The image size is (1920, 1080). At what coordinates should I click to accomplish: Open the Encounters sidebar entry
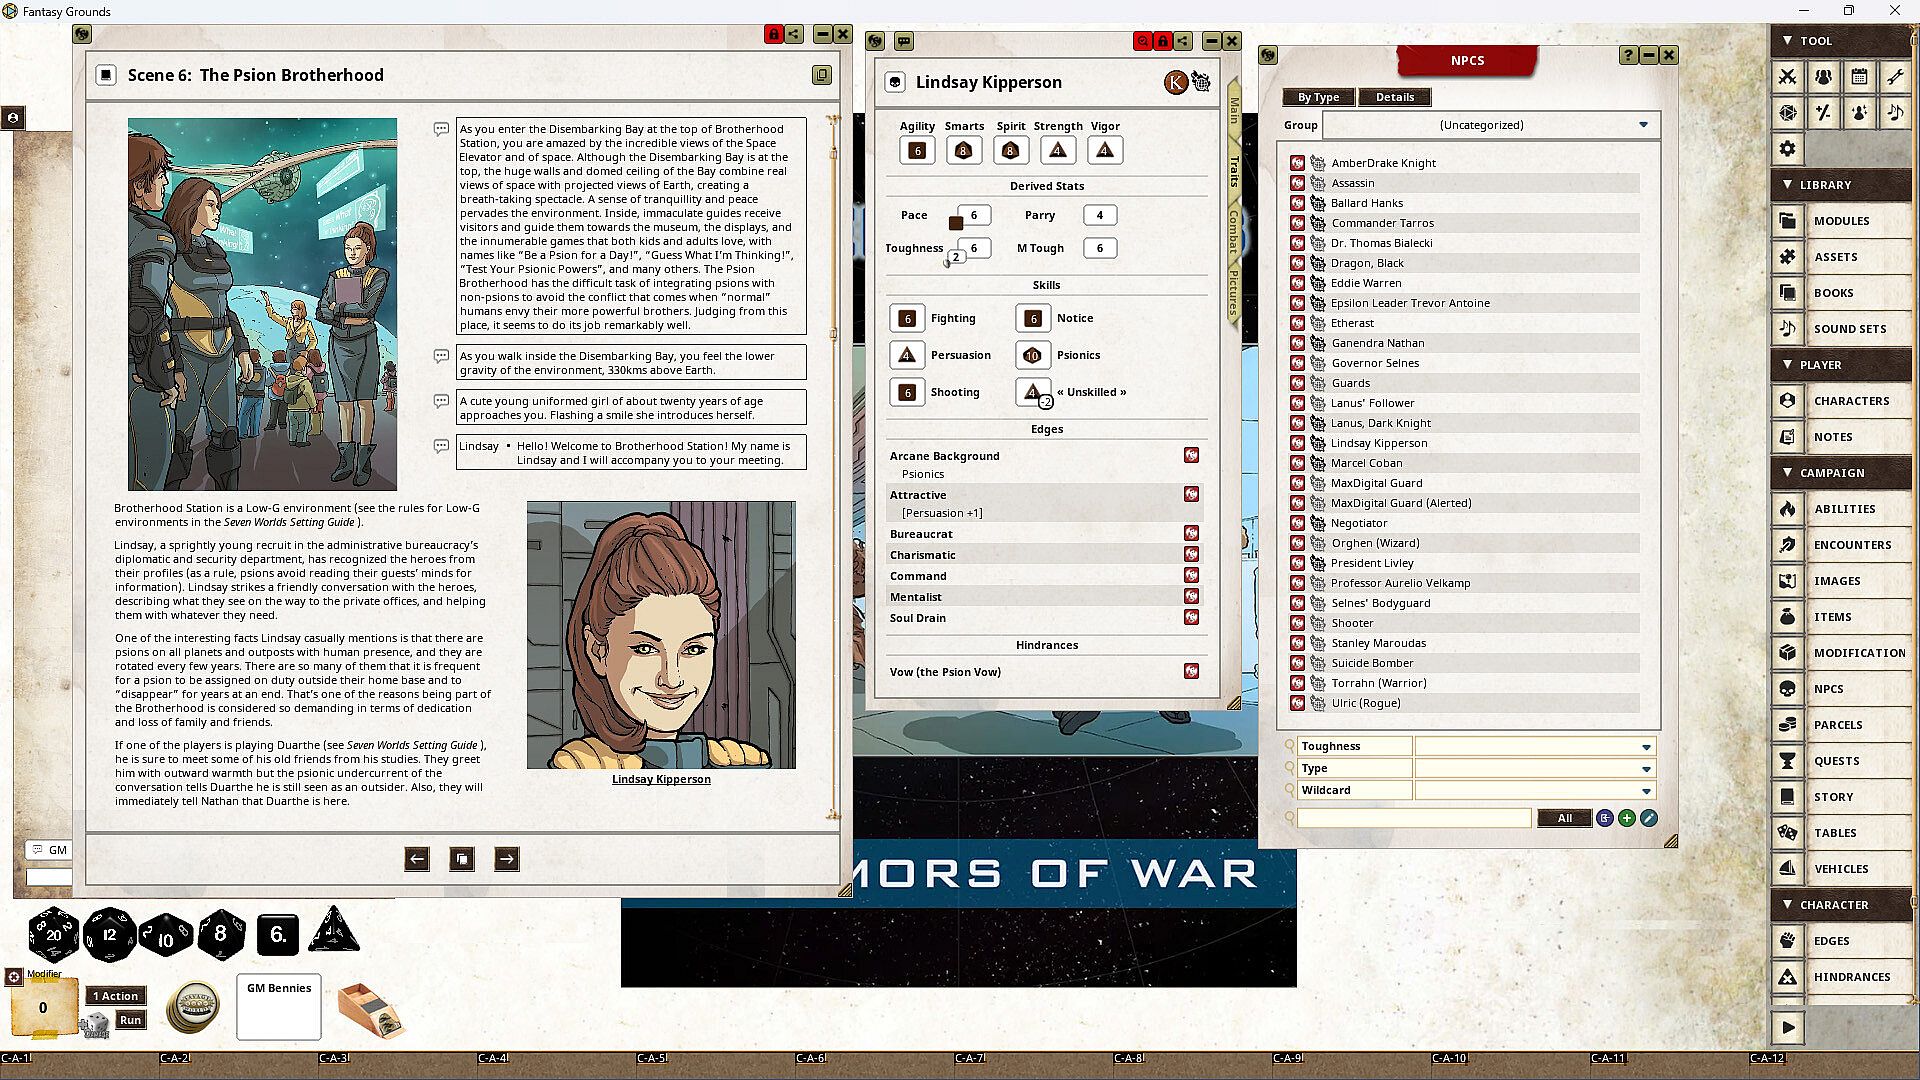tap(1852, 545)
